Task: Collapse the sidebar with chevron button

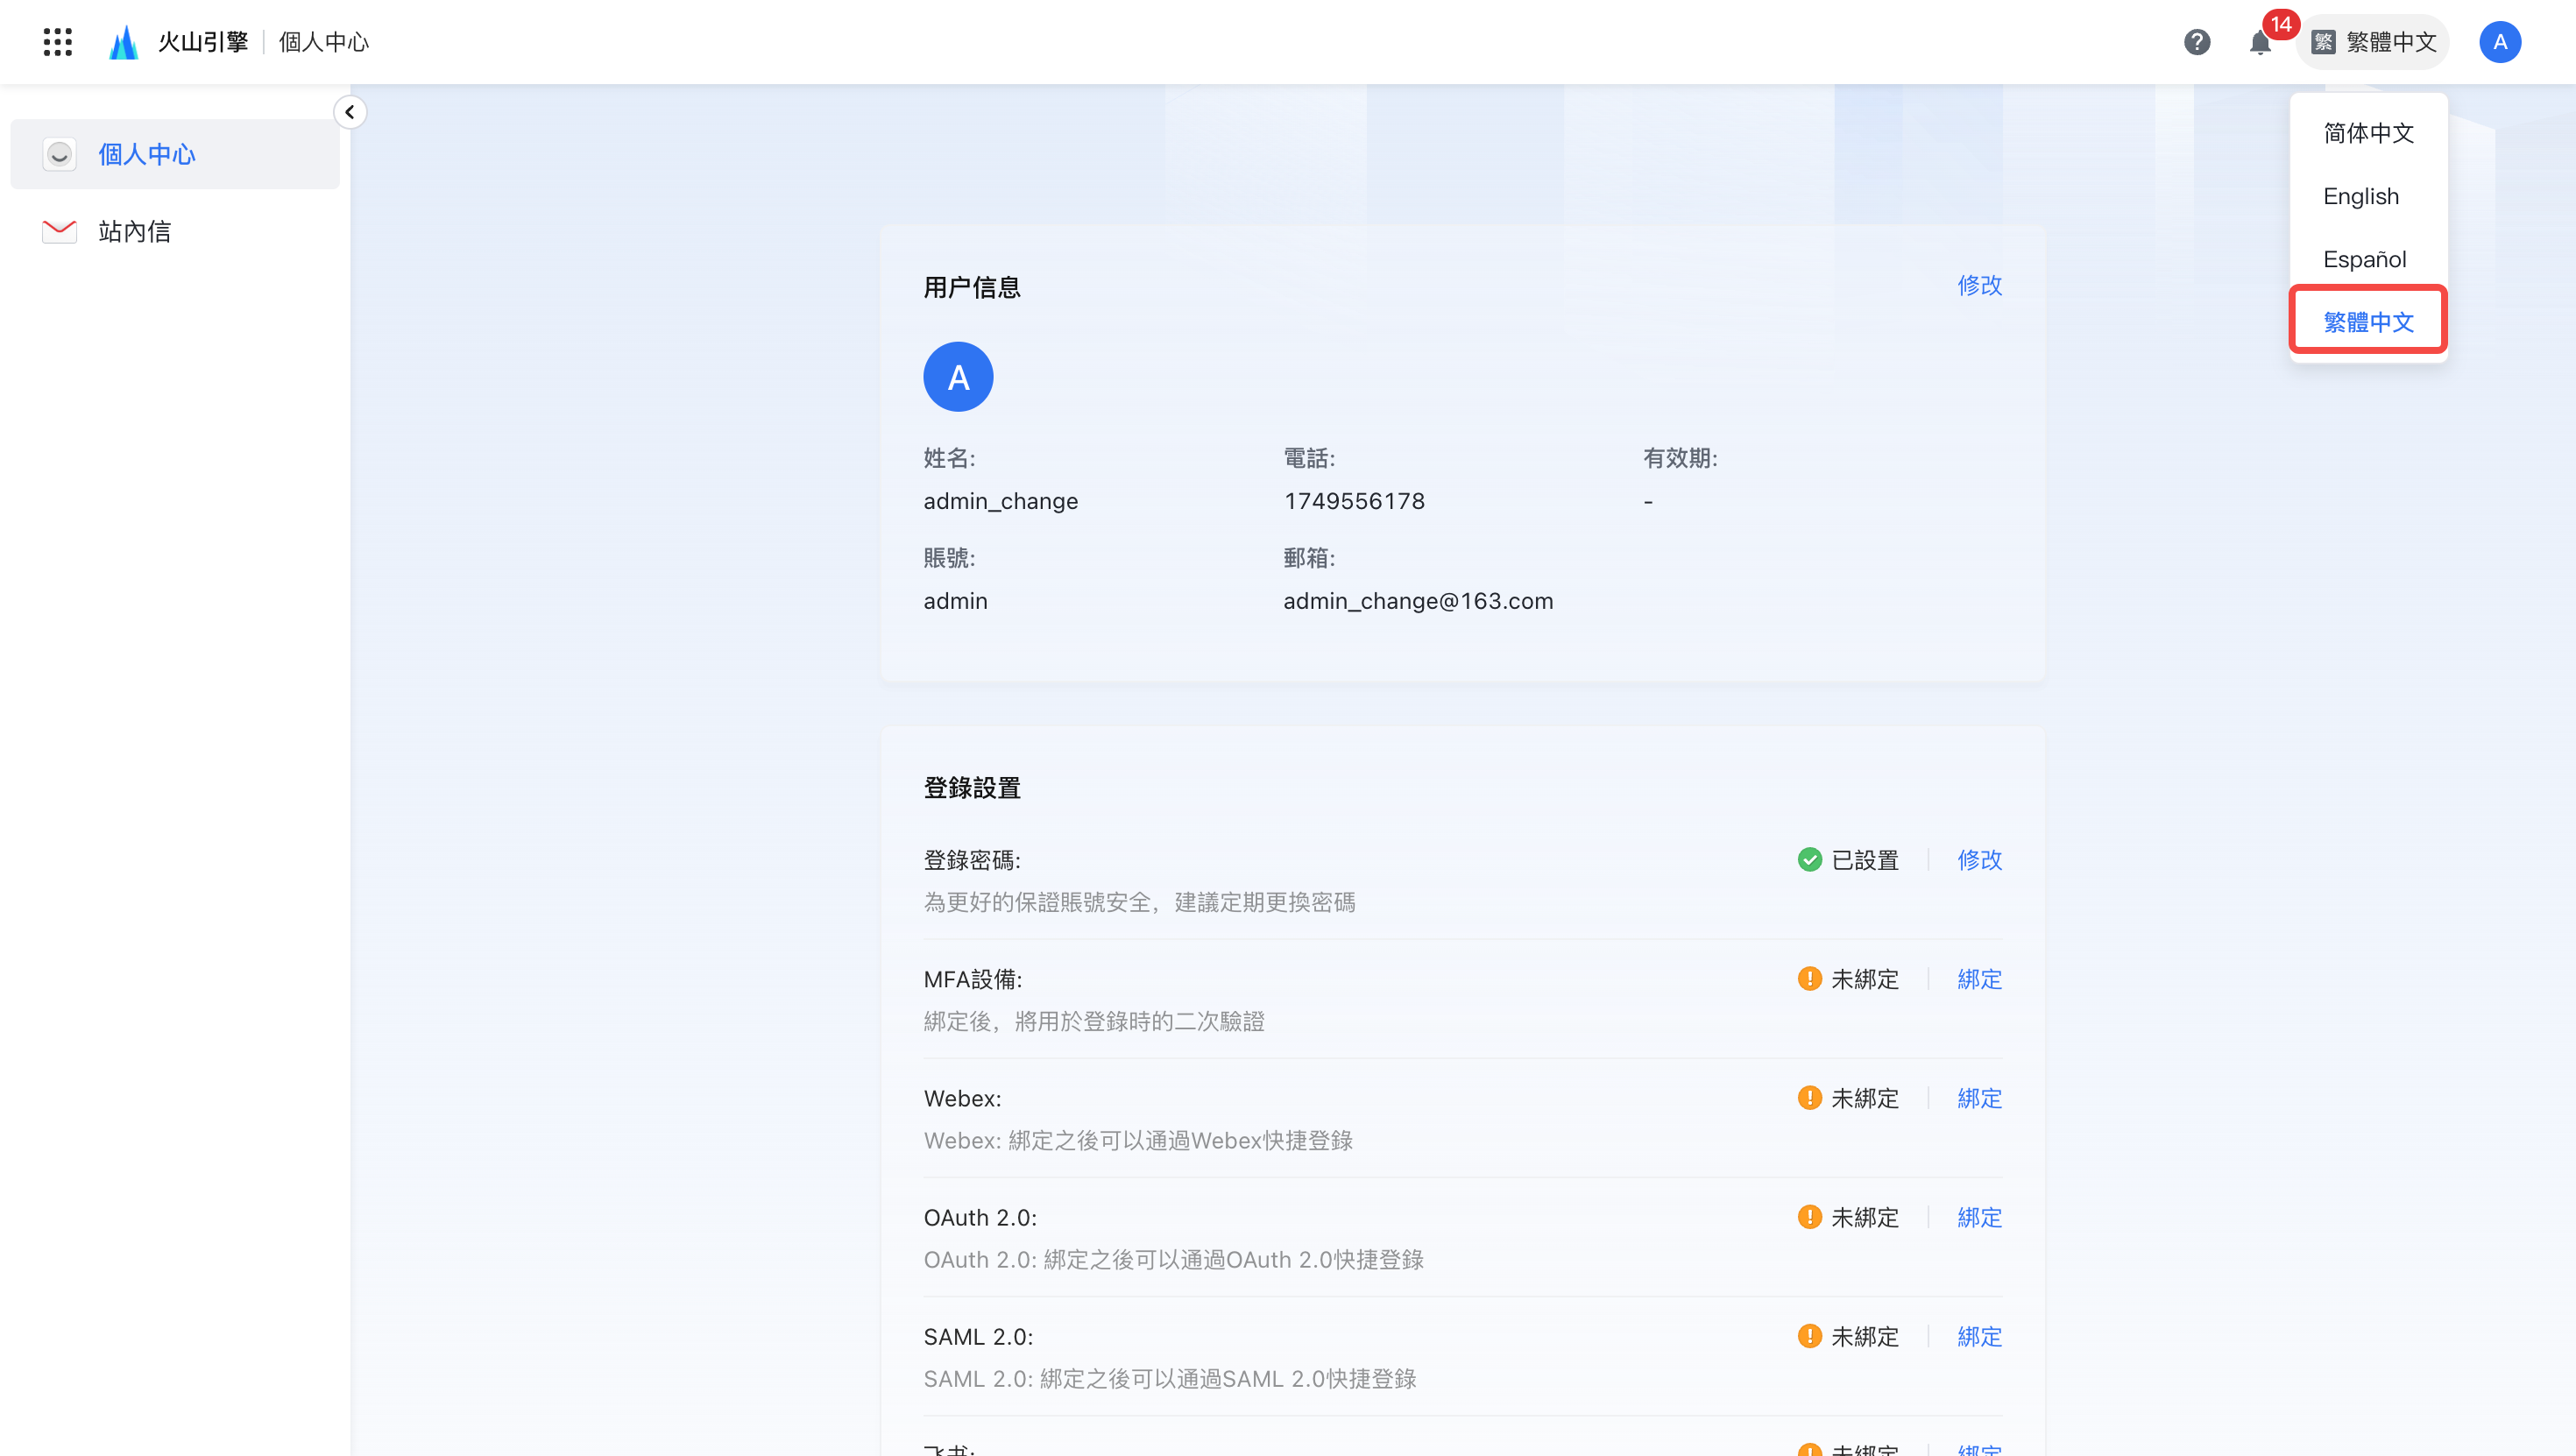Action: 350,112
